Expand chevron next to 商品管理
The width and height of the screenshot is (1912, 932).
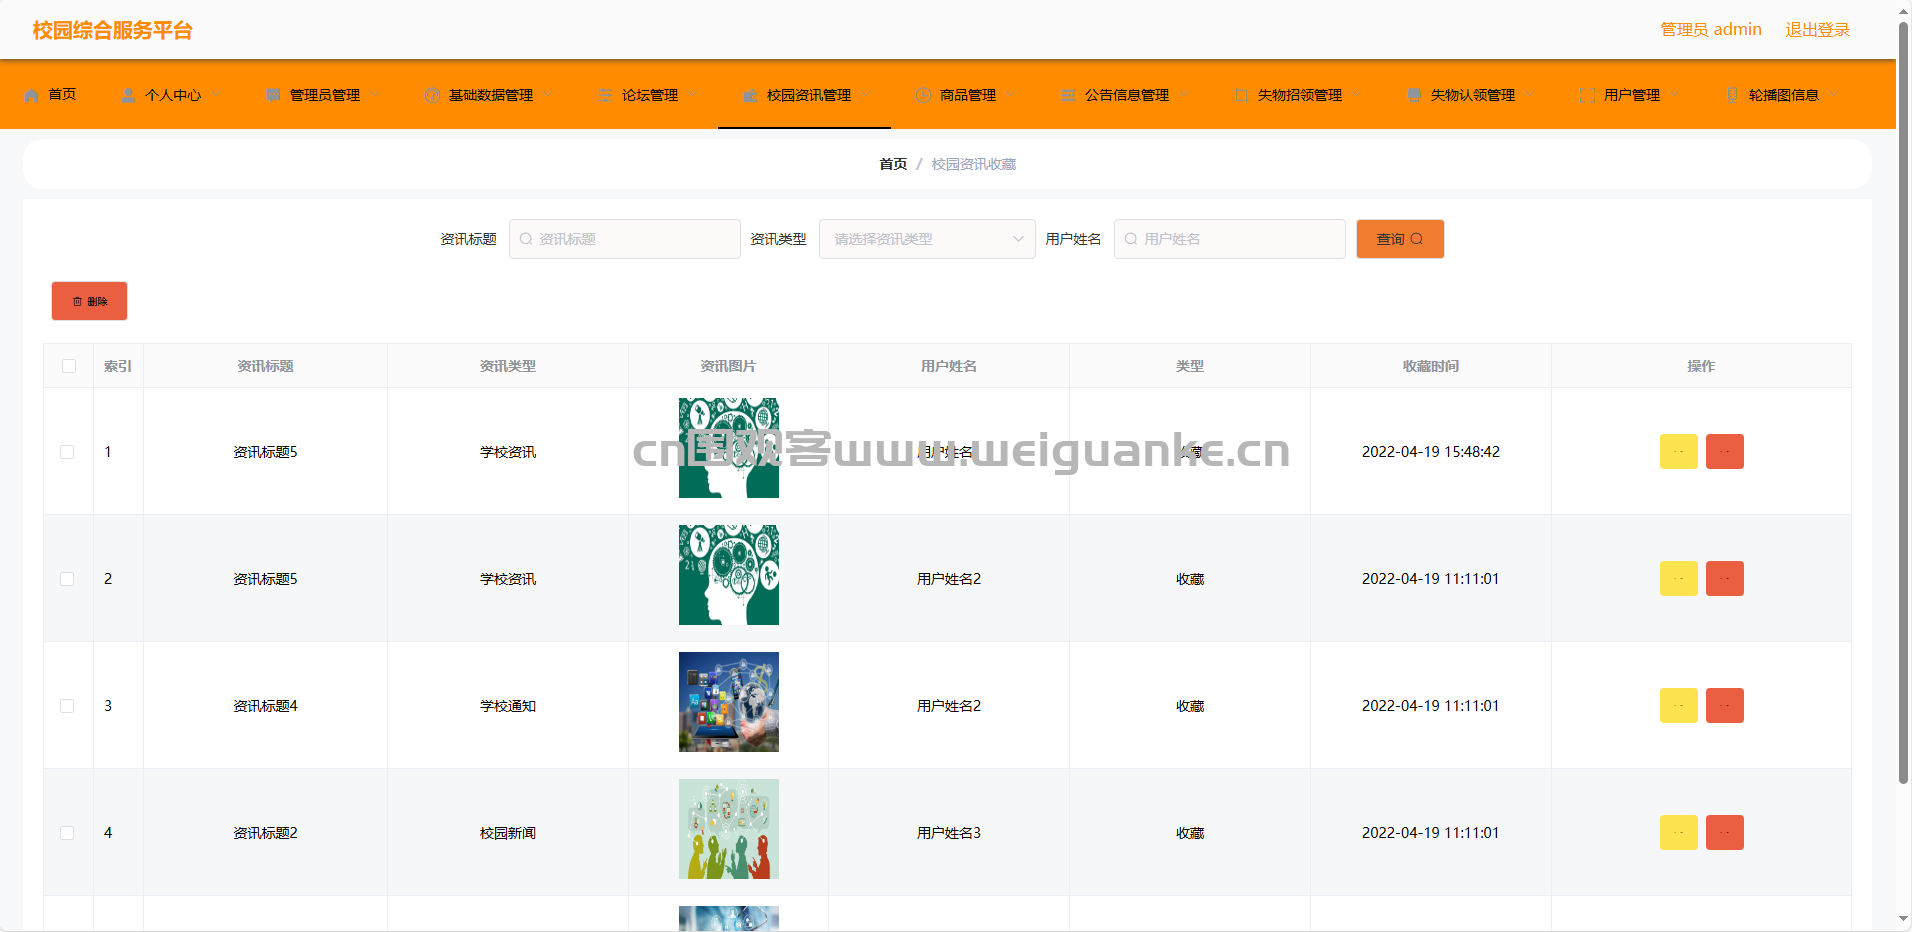[x=1010, y=95]
